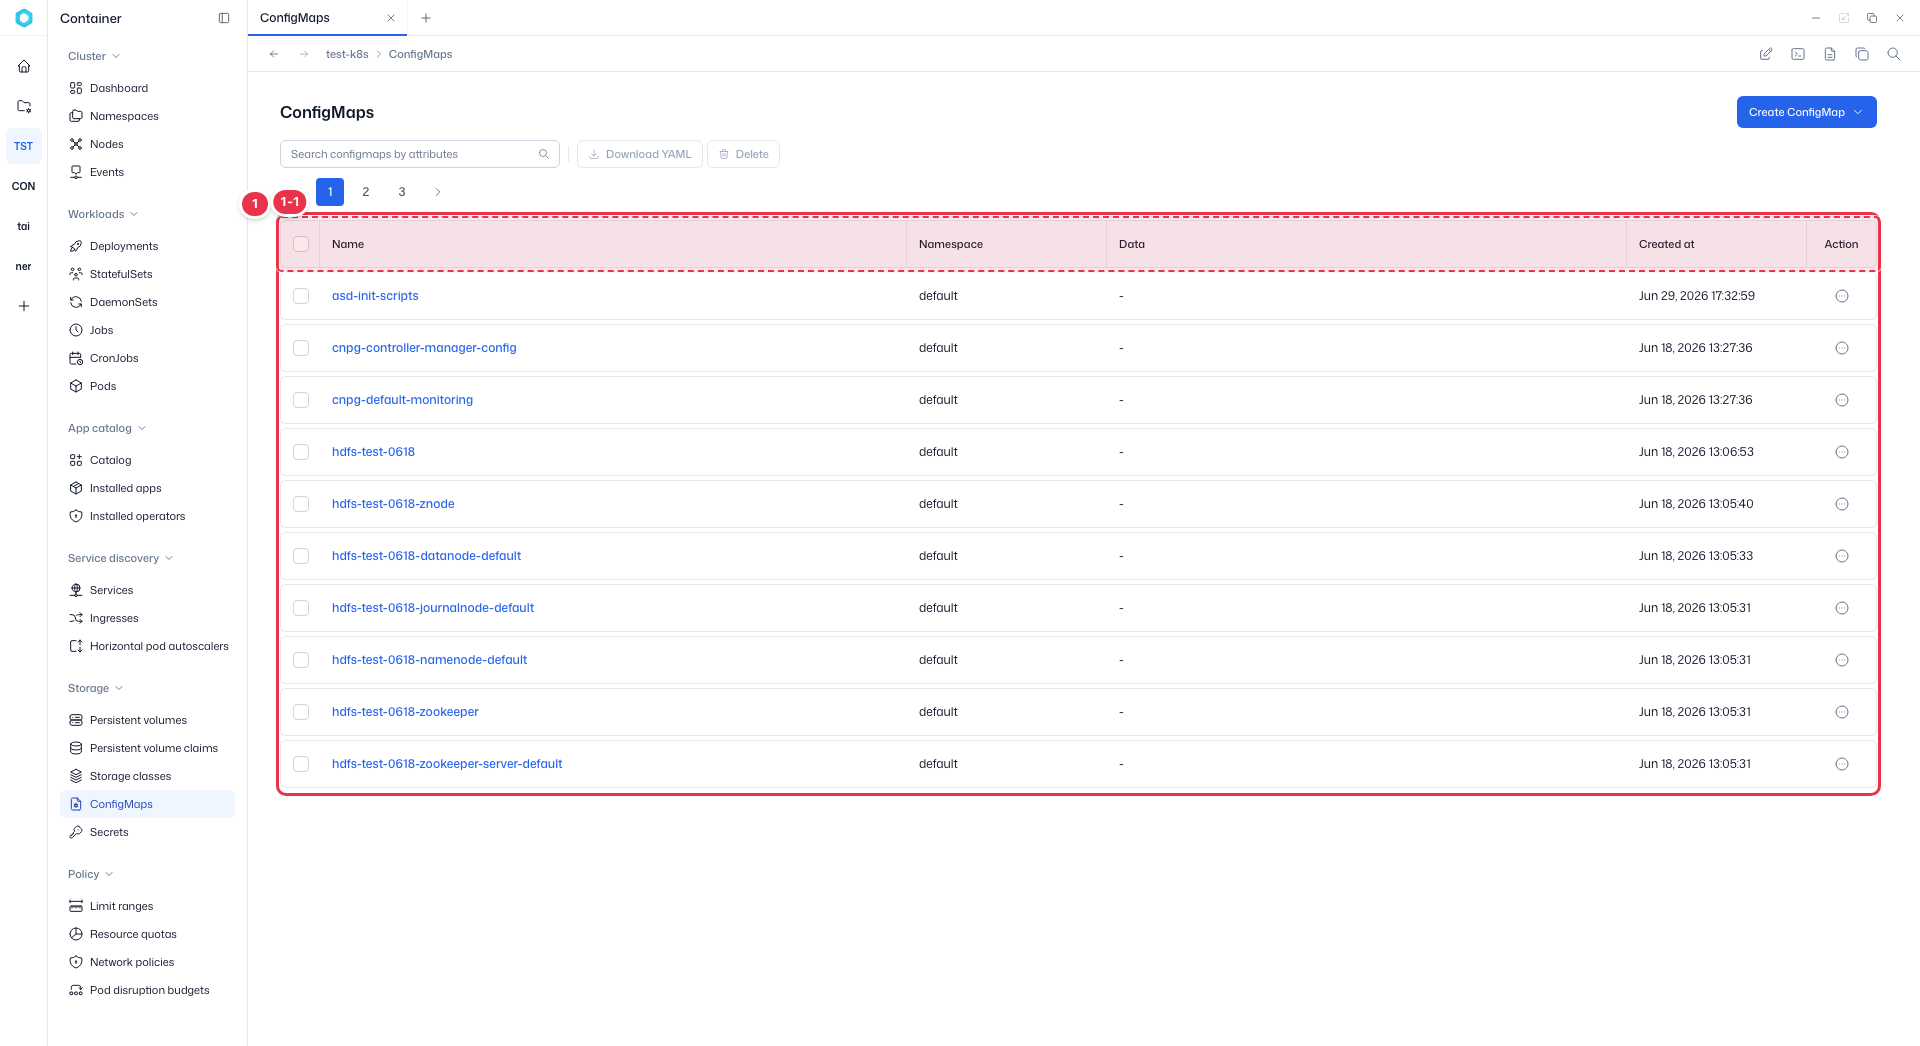Switch to the CON cluster in rail

(x=24, y=186)
